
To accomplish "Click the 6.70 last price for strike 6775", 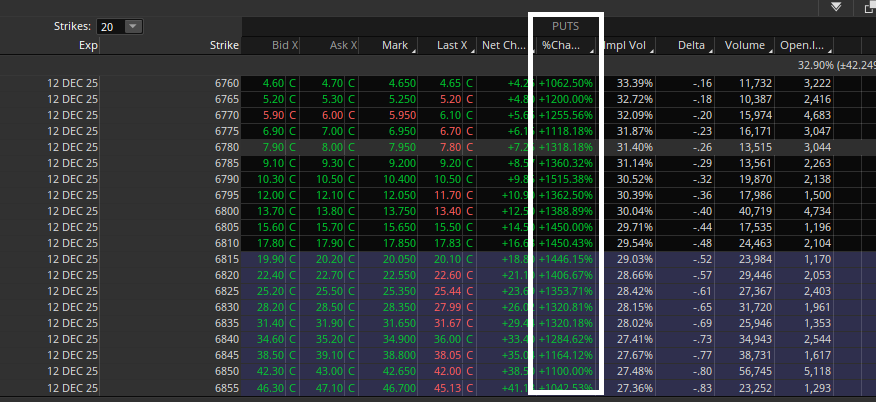I will pos(450,132).
